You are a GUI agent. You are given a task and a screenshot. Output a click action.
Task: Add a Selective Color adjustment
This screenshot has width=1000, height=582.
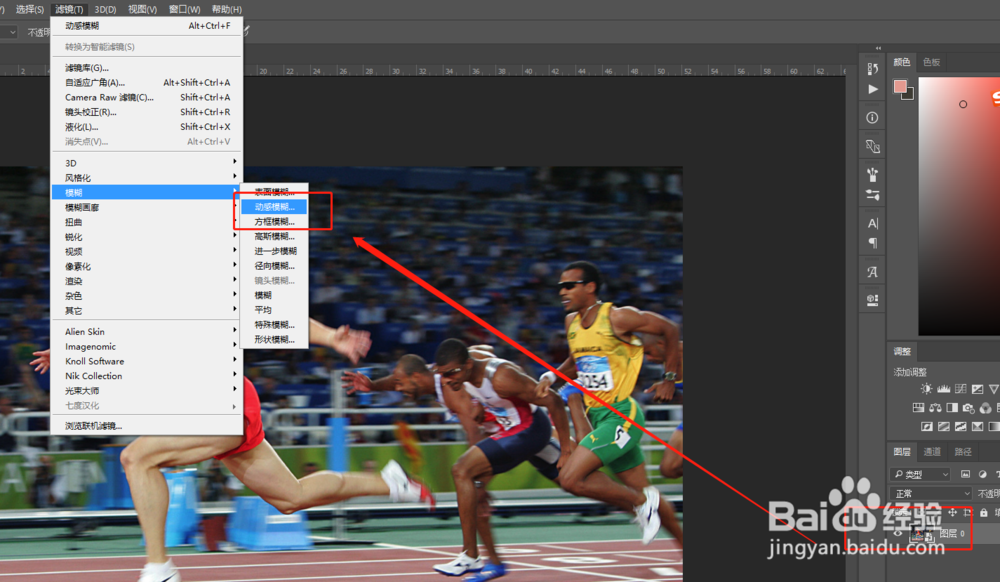978,426
